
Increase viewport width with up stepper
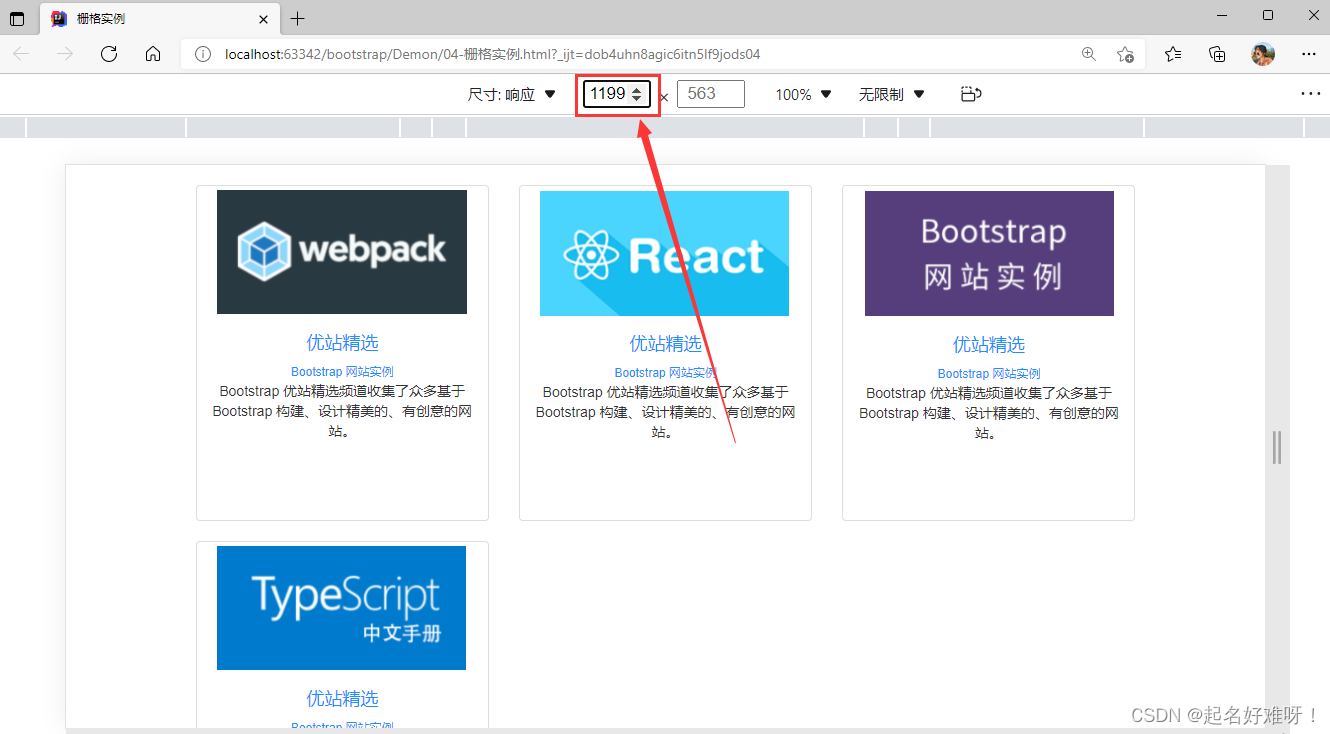coord(637,89)
